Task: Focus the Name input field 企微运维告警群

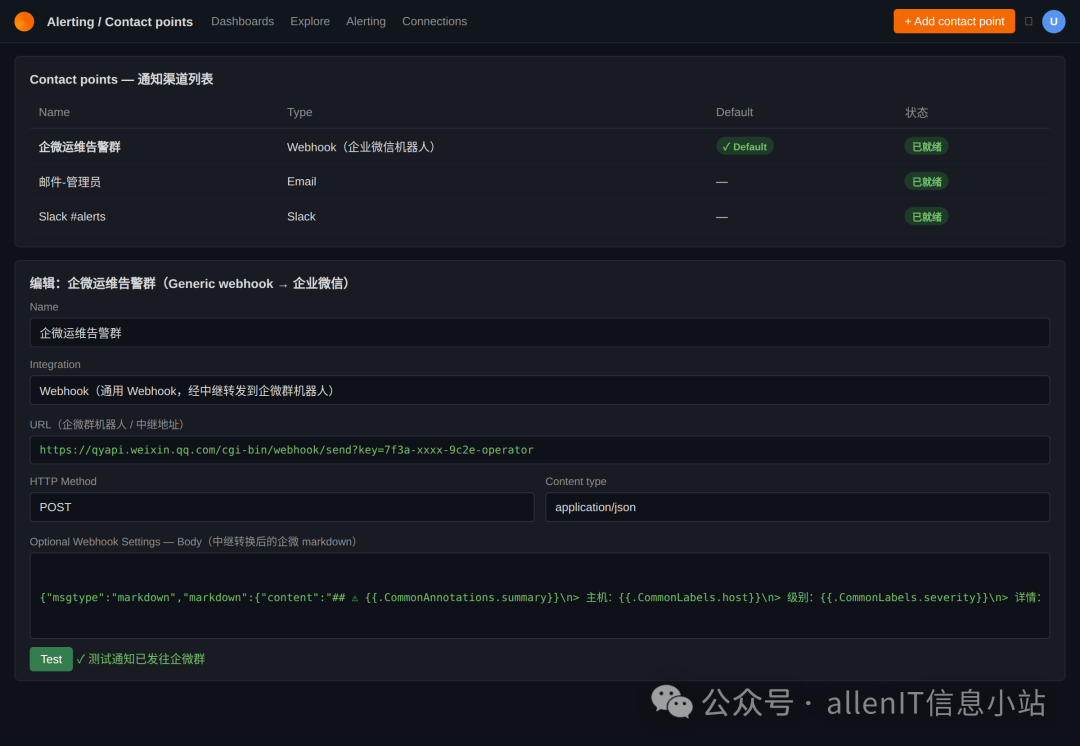Action: point(539,333)
